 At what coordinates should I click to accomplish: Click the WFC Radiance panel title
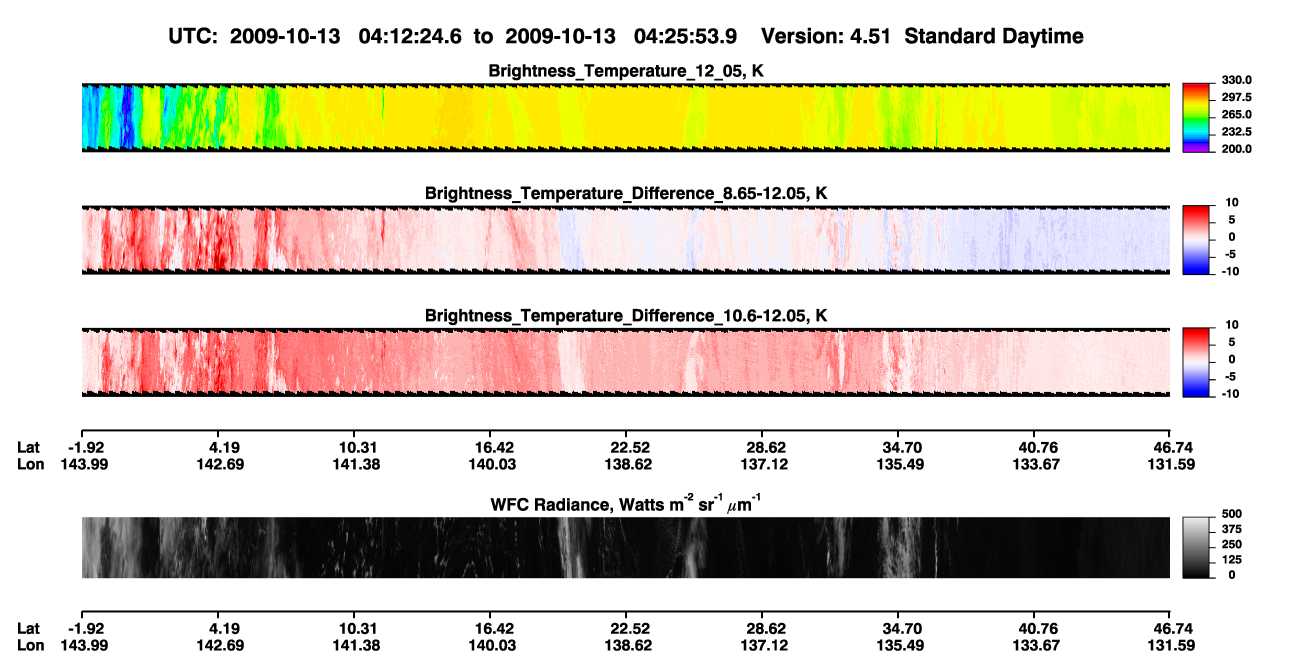[626, 504]
